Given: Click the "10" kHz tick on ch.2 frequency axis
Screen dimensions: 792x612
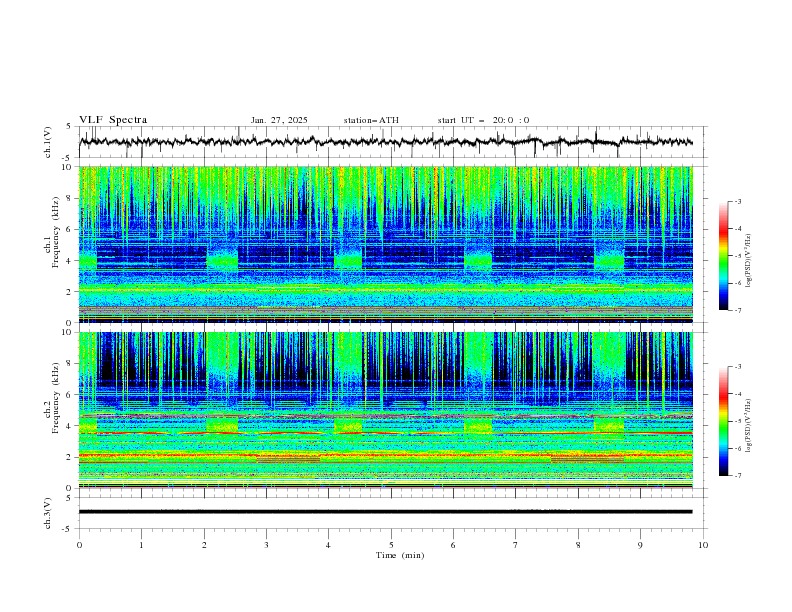Looking at the screenshot, I should 70,332.
